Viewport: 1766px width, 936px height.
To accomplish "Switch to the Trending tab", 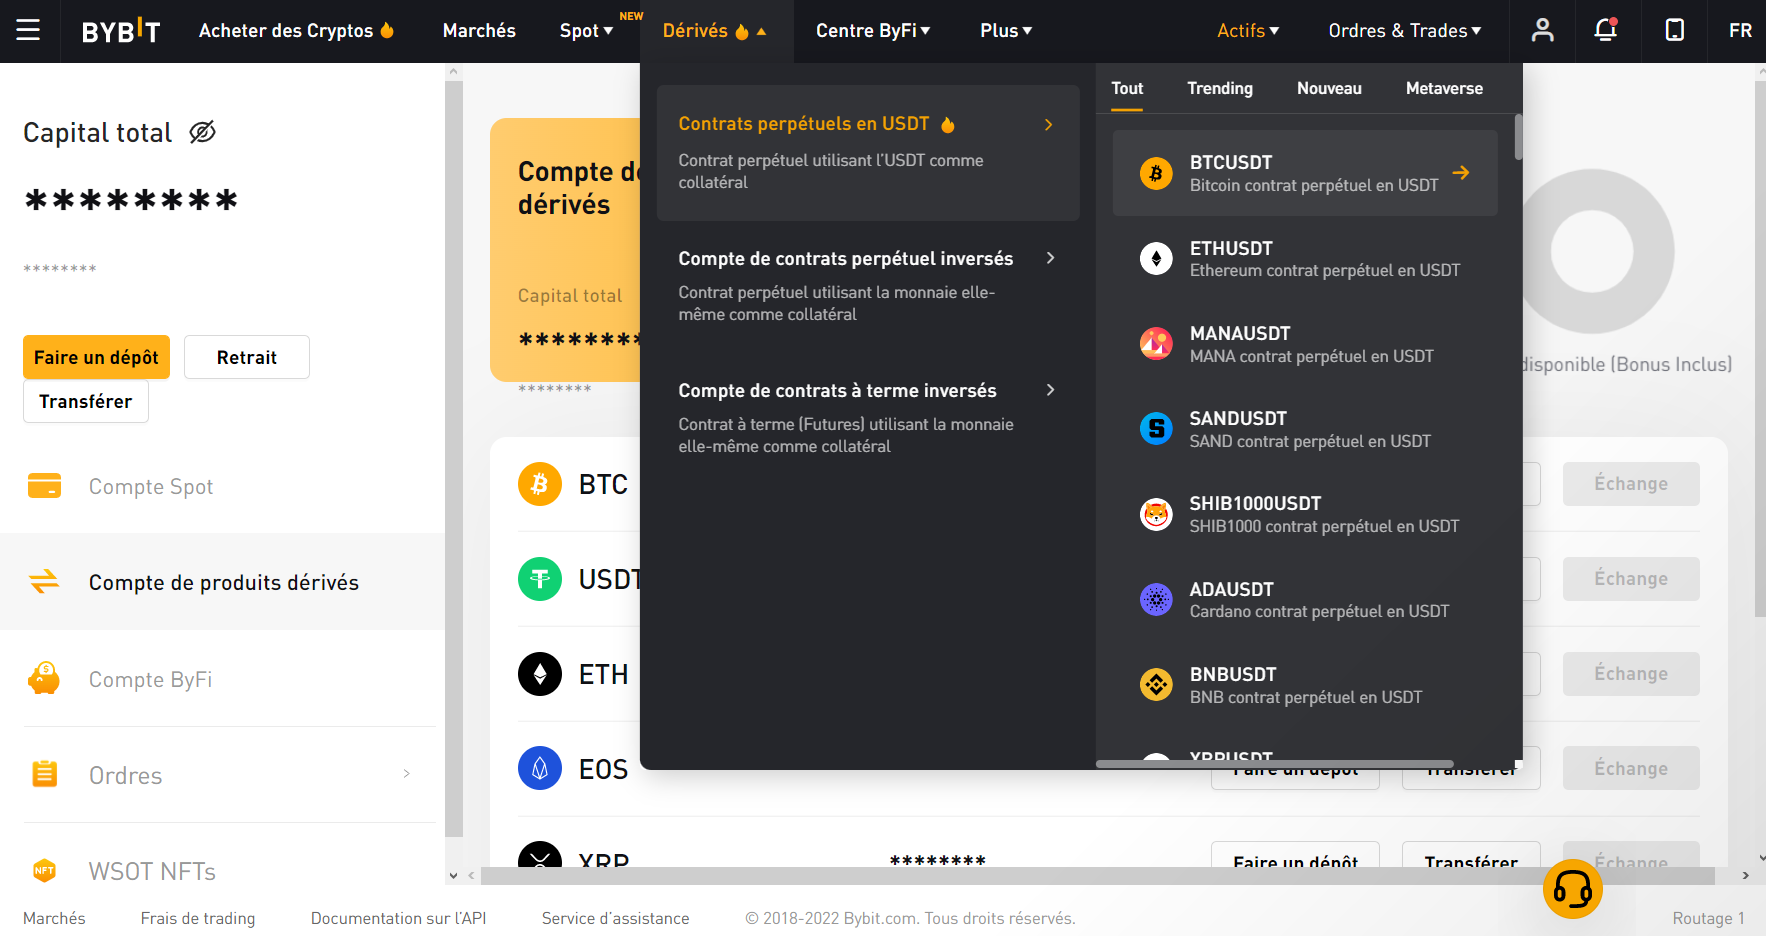I will 1220,88.
